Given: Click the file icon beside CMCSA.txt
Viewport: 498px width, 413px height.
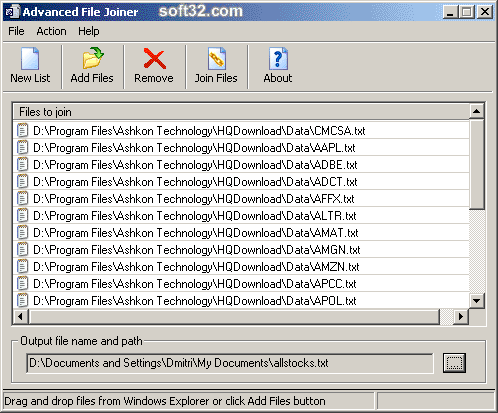Looking at the screenshot, I should 22,130.
